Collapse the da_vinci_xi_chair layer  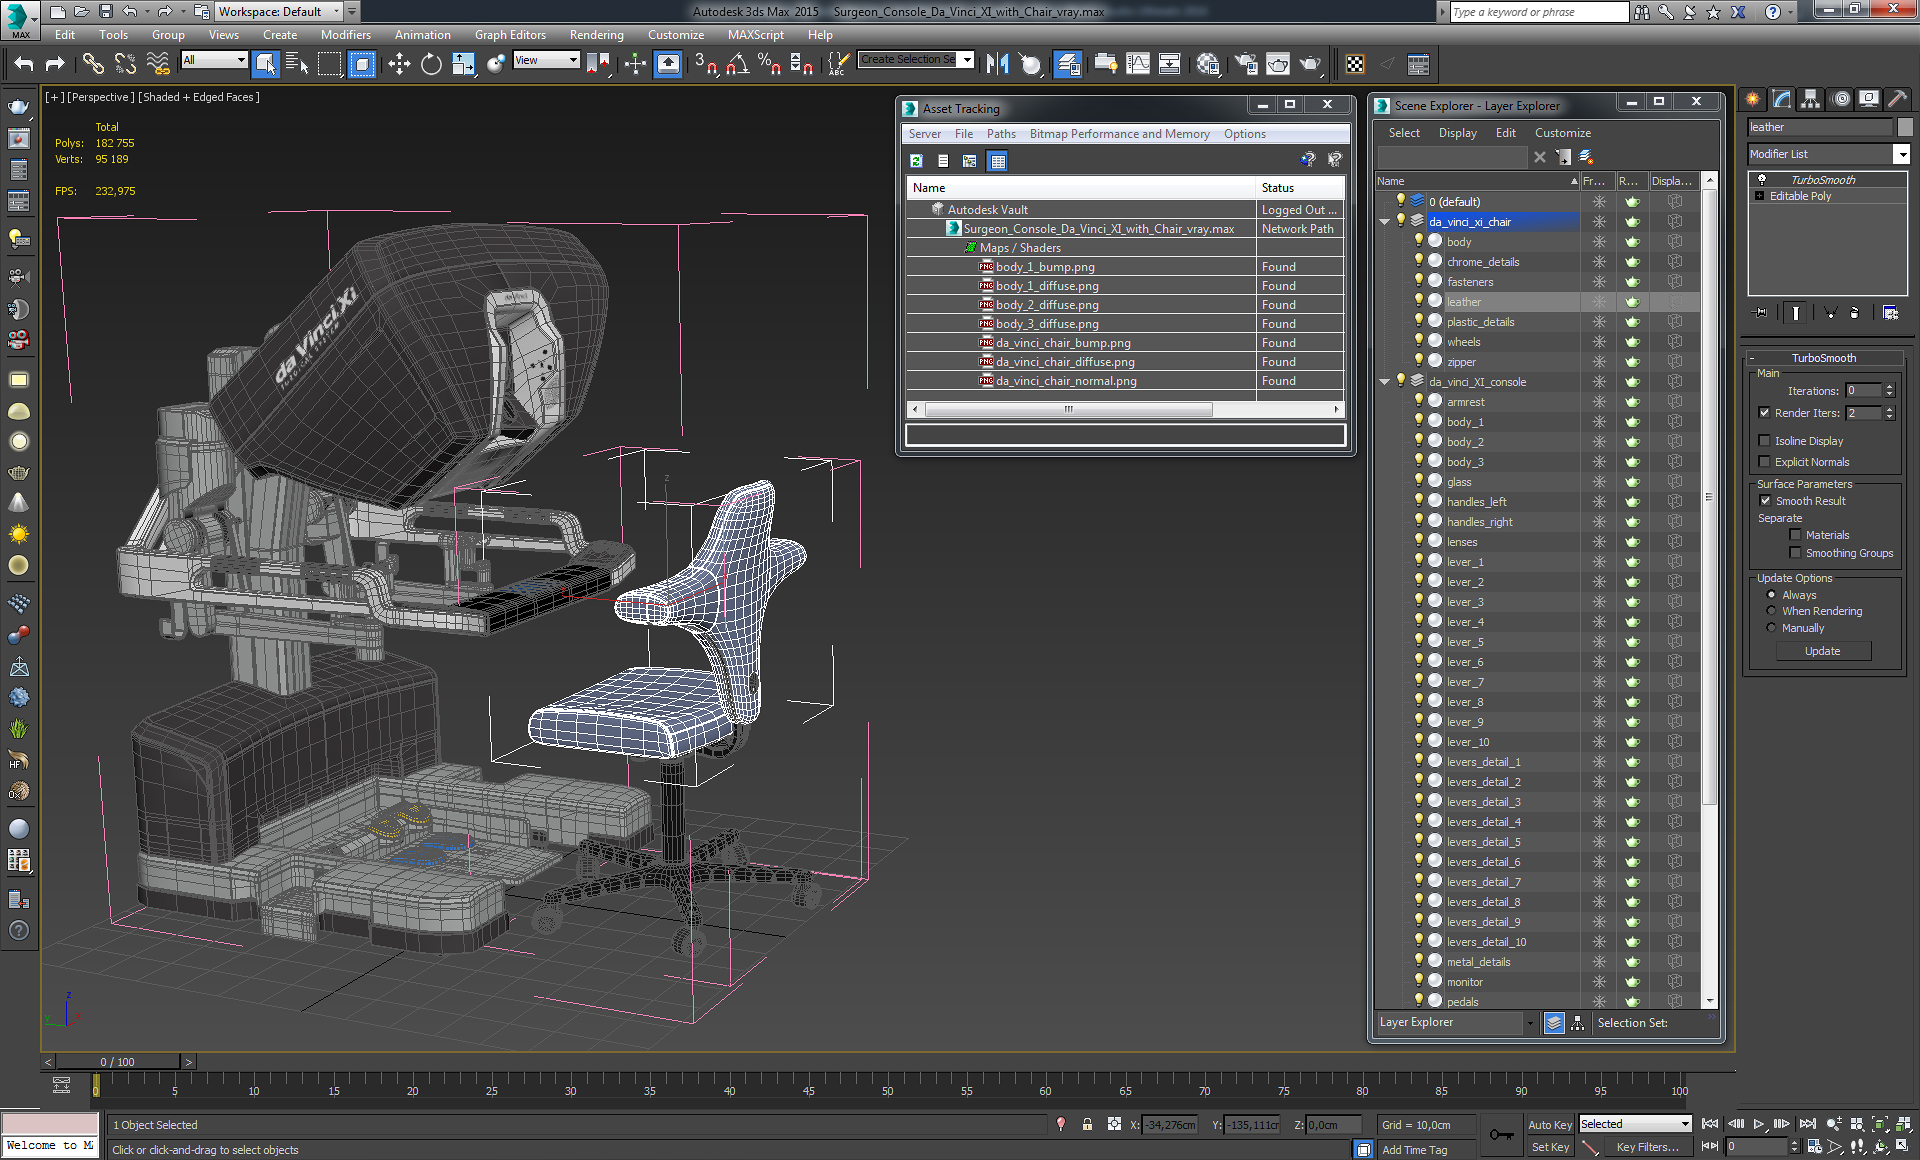1385,222
